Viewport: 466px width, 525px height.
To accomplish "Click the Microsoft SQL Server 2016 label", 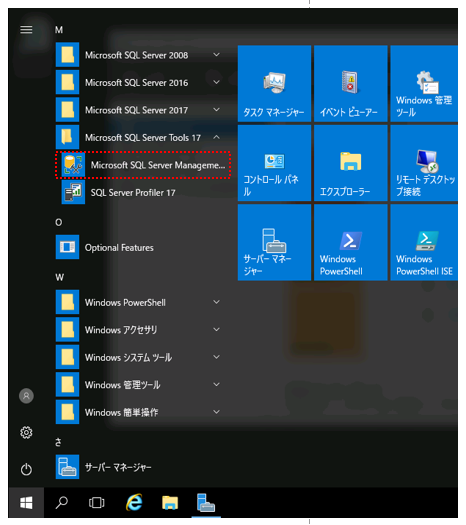I will pyautogui.click(x=137, y=83).
